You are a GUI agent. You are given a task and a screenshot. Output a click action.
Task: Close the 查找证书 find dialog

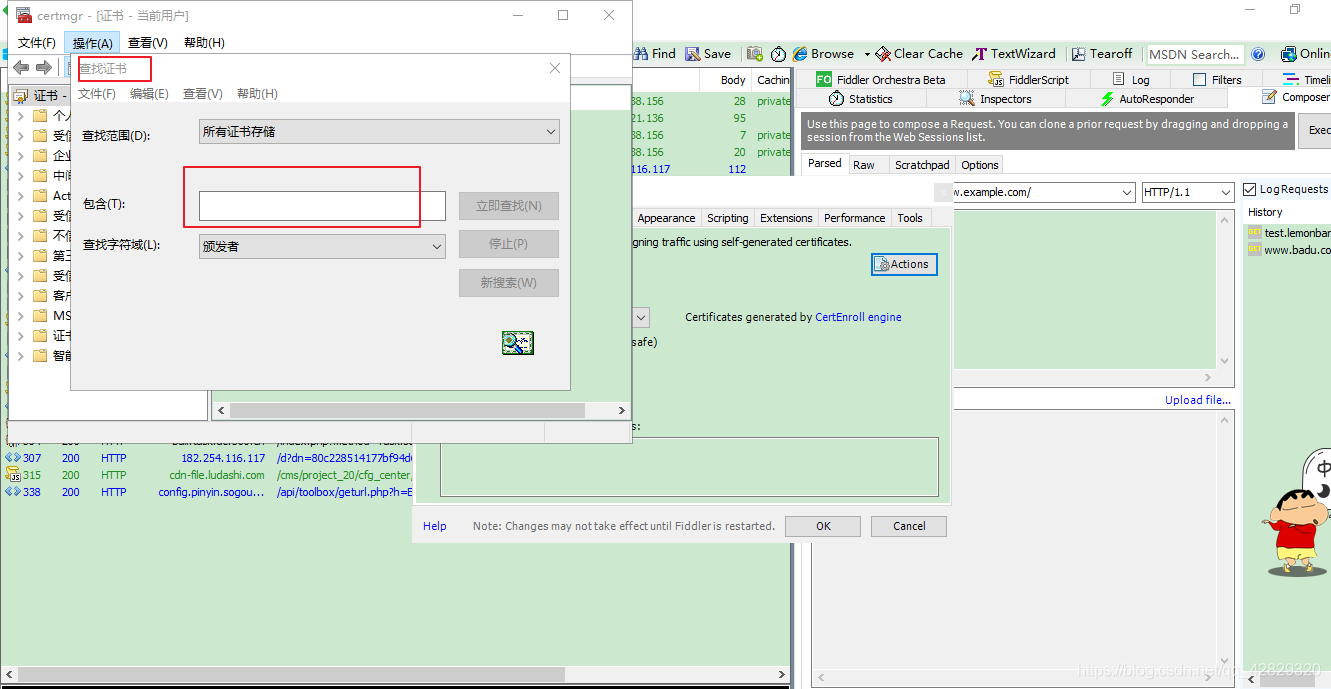(556, 68)
